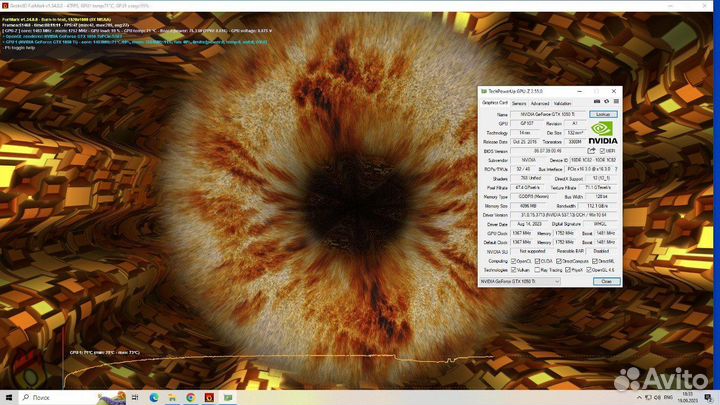Click the GPU-Z screenshot camera icon
This screenshot has height=405, width=720.
pyautogui.click(x=596, y=103)
